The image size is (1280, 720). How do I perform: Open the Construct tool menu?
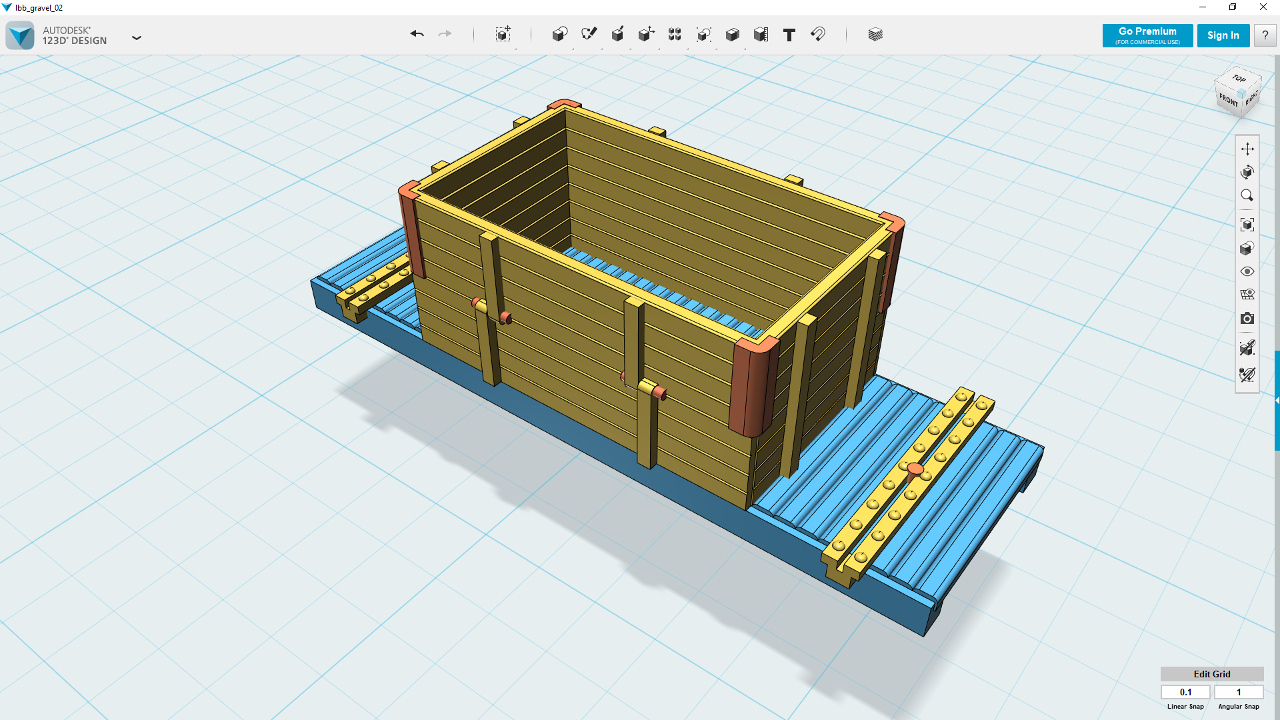pos(618,34)
